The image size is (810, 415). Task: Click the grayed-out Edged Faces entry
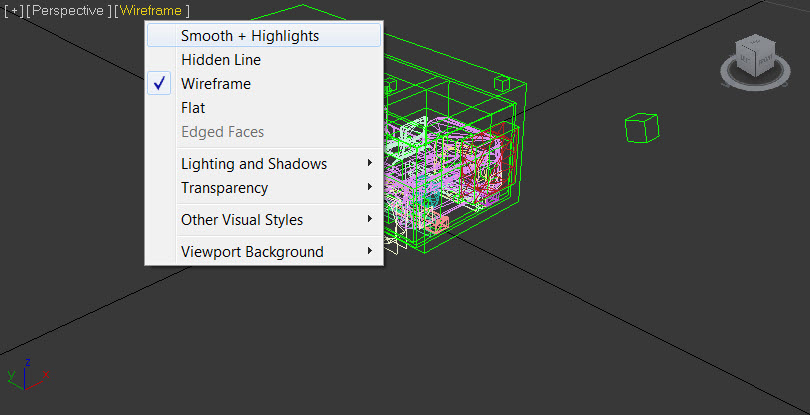click(x=222, y=132)
